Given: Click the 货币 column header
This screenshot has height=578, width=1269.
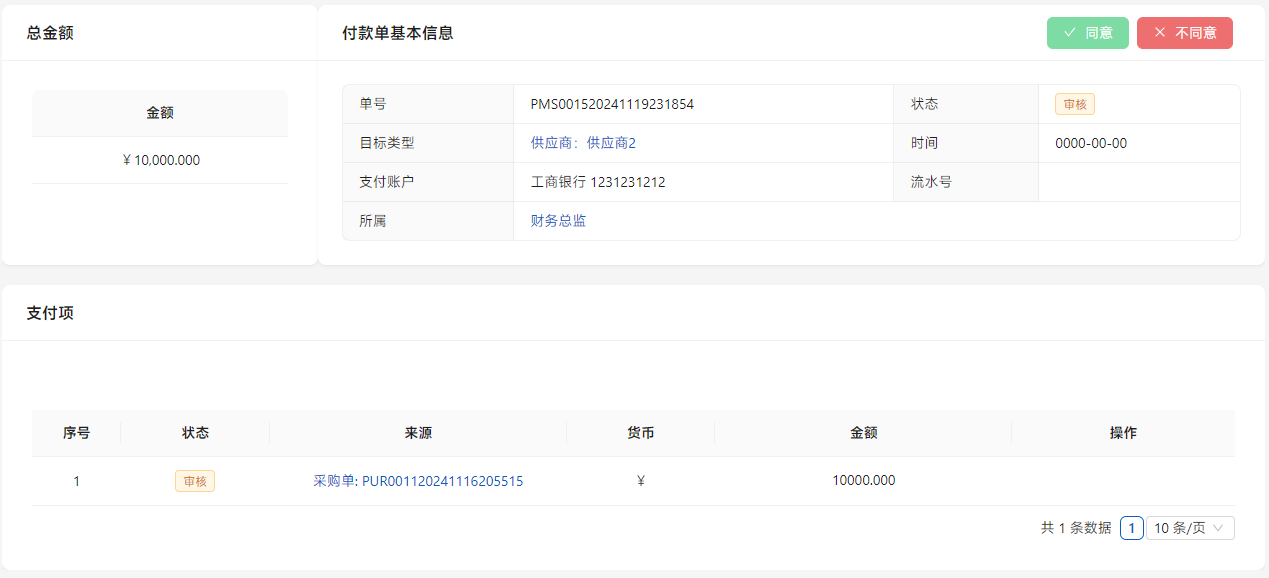Looking at the screenshot, I should click(x=640, y=433).
